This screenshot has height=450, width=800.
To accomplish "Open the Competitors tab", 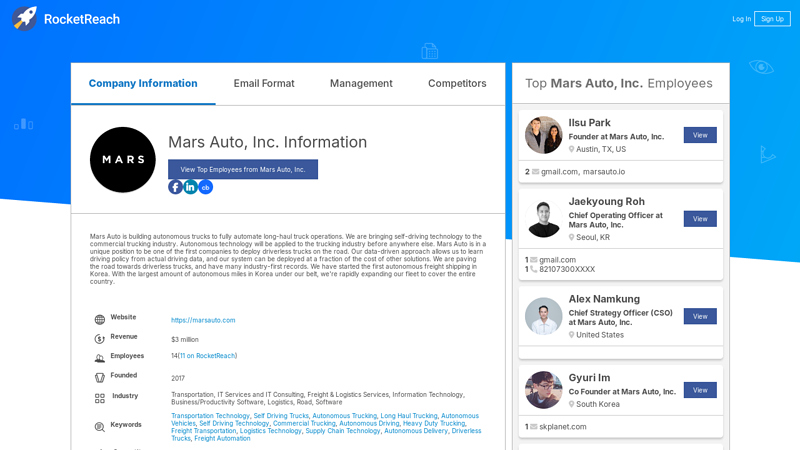I will point(457,83).
